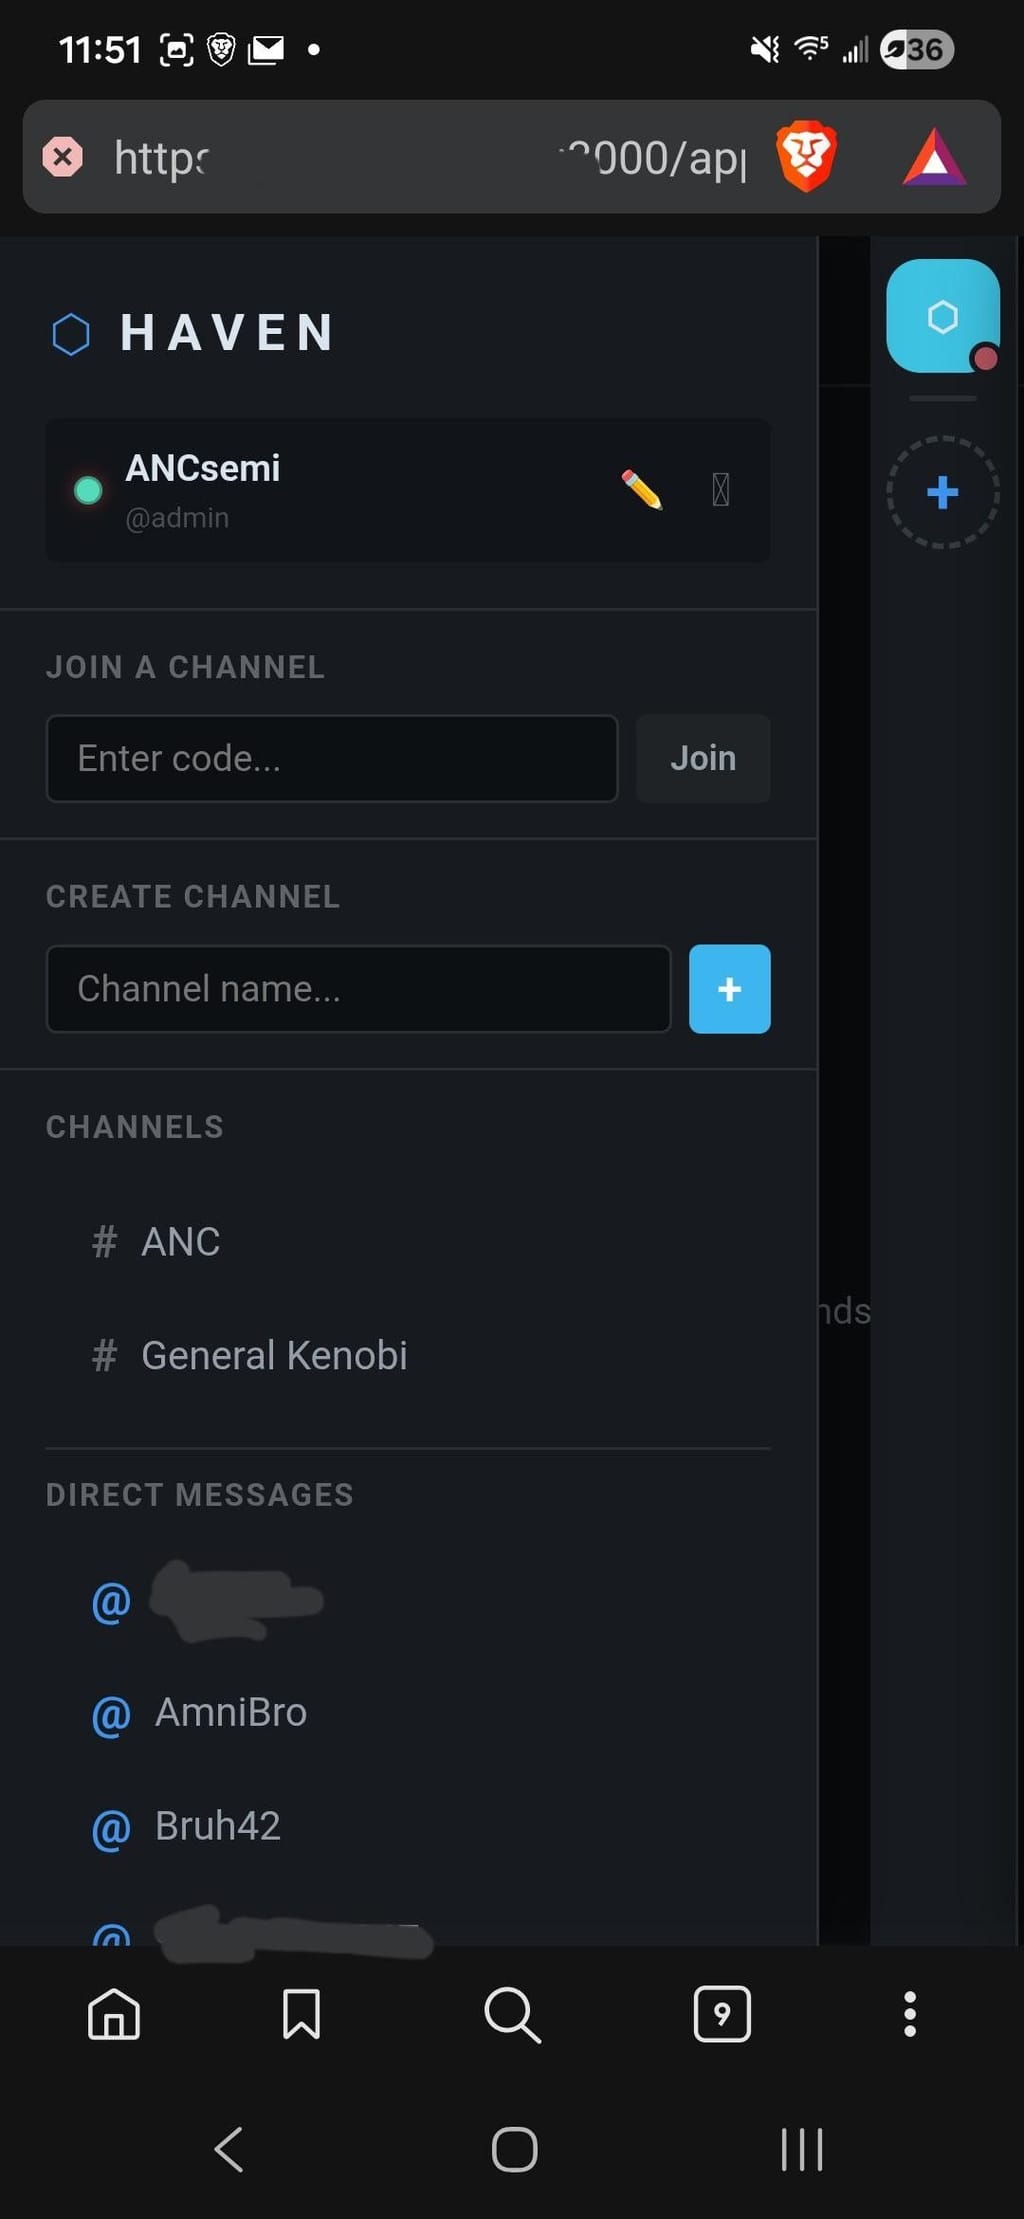Tap the browser search icon
The height and width of the screenshot is (2219, 1024).
[512, 2014]
